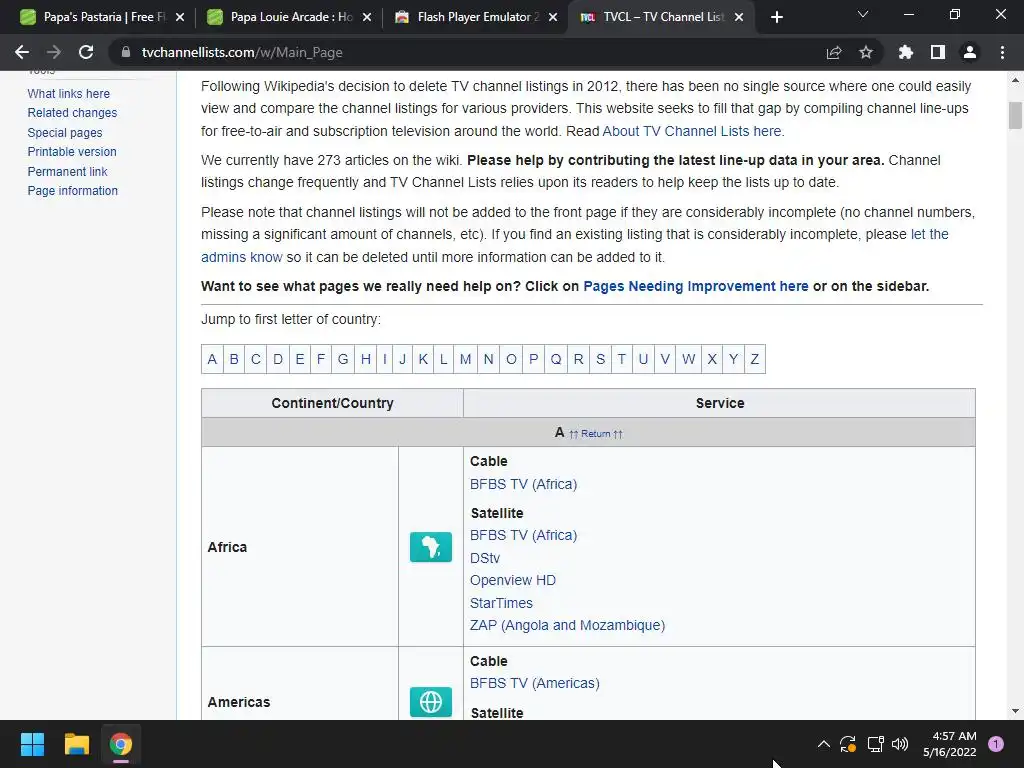Viewport: 1024px width, 768px height.
Task: Open the What links here sidebar link
Action: 69,93
